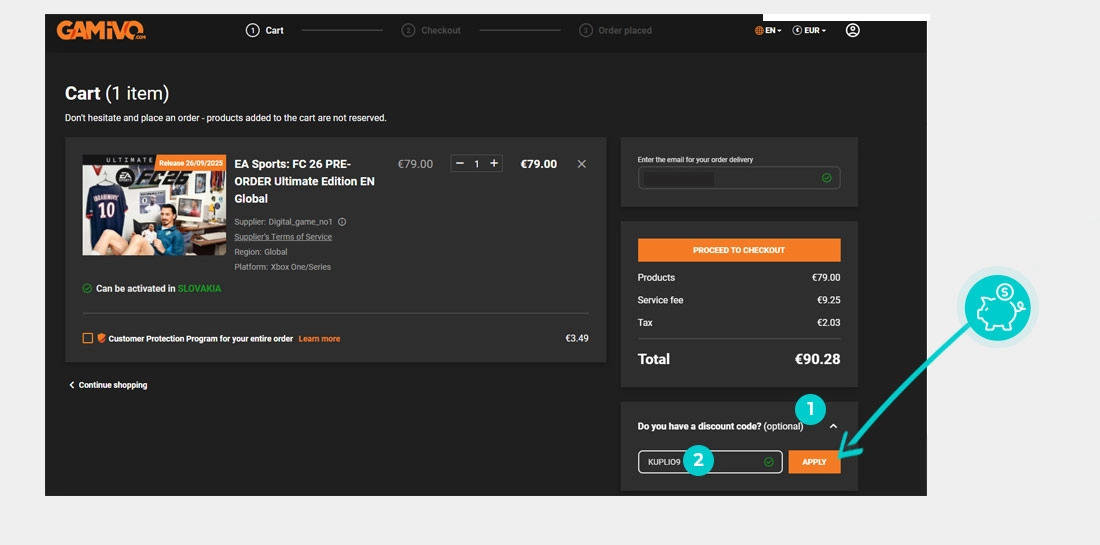The image size is (1100, 545).
Task: Apply the discount code
Action: pos(814,462)
